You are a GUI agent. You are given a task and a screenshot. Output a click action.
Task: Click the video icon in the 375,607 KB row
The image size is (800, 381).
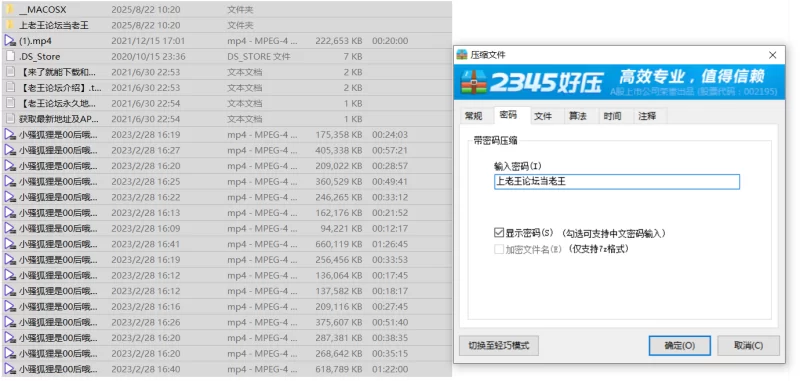pyautogui.click(x=10, y=322)
